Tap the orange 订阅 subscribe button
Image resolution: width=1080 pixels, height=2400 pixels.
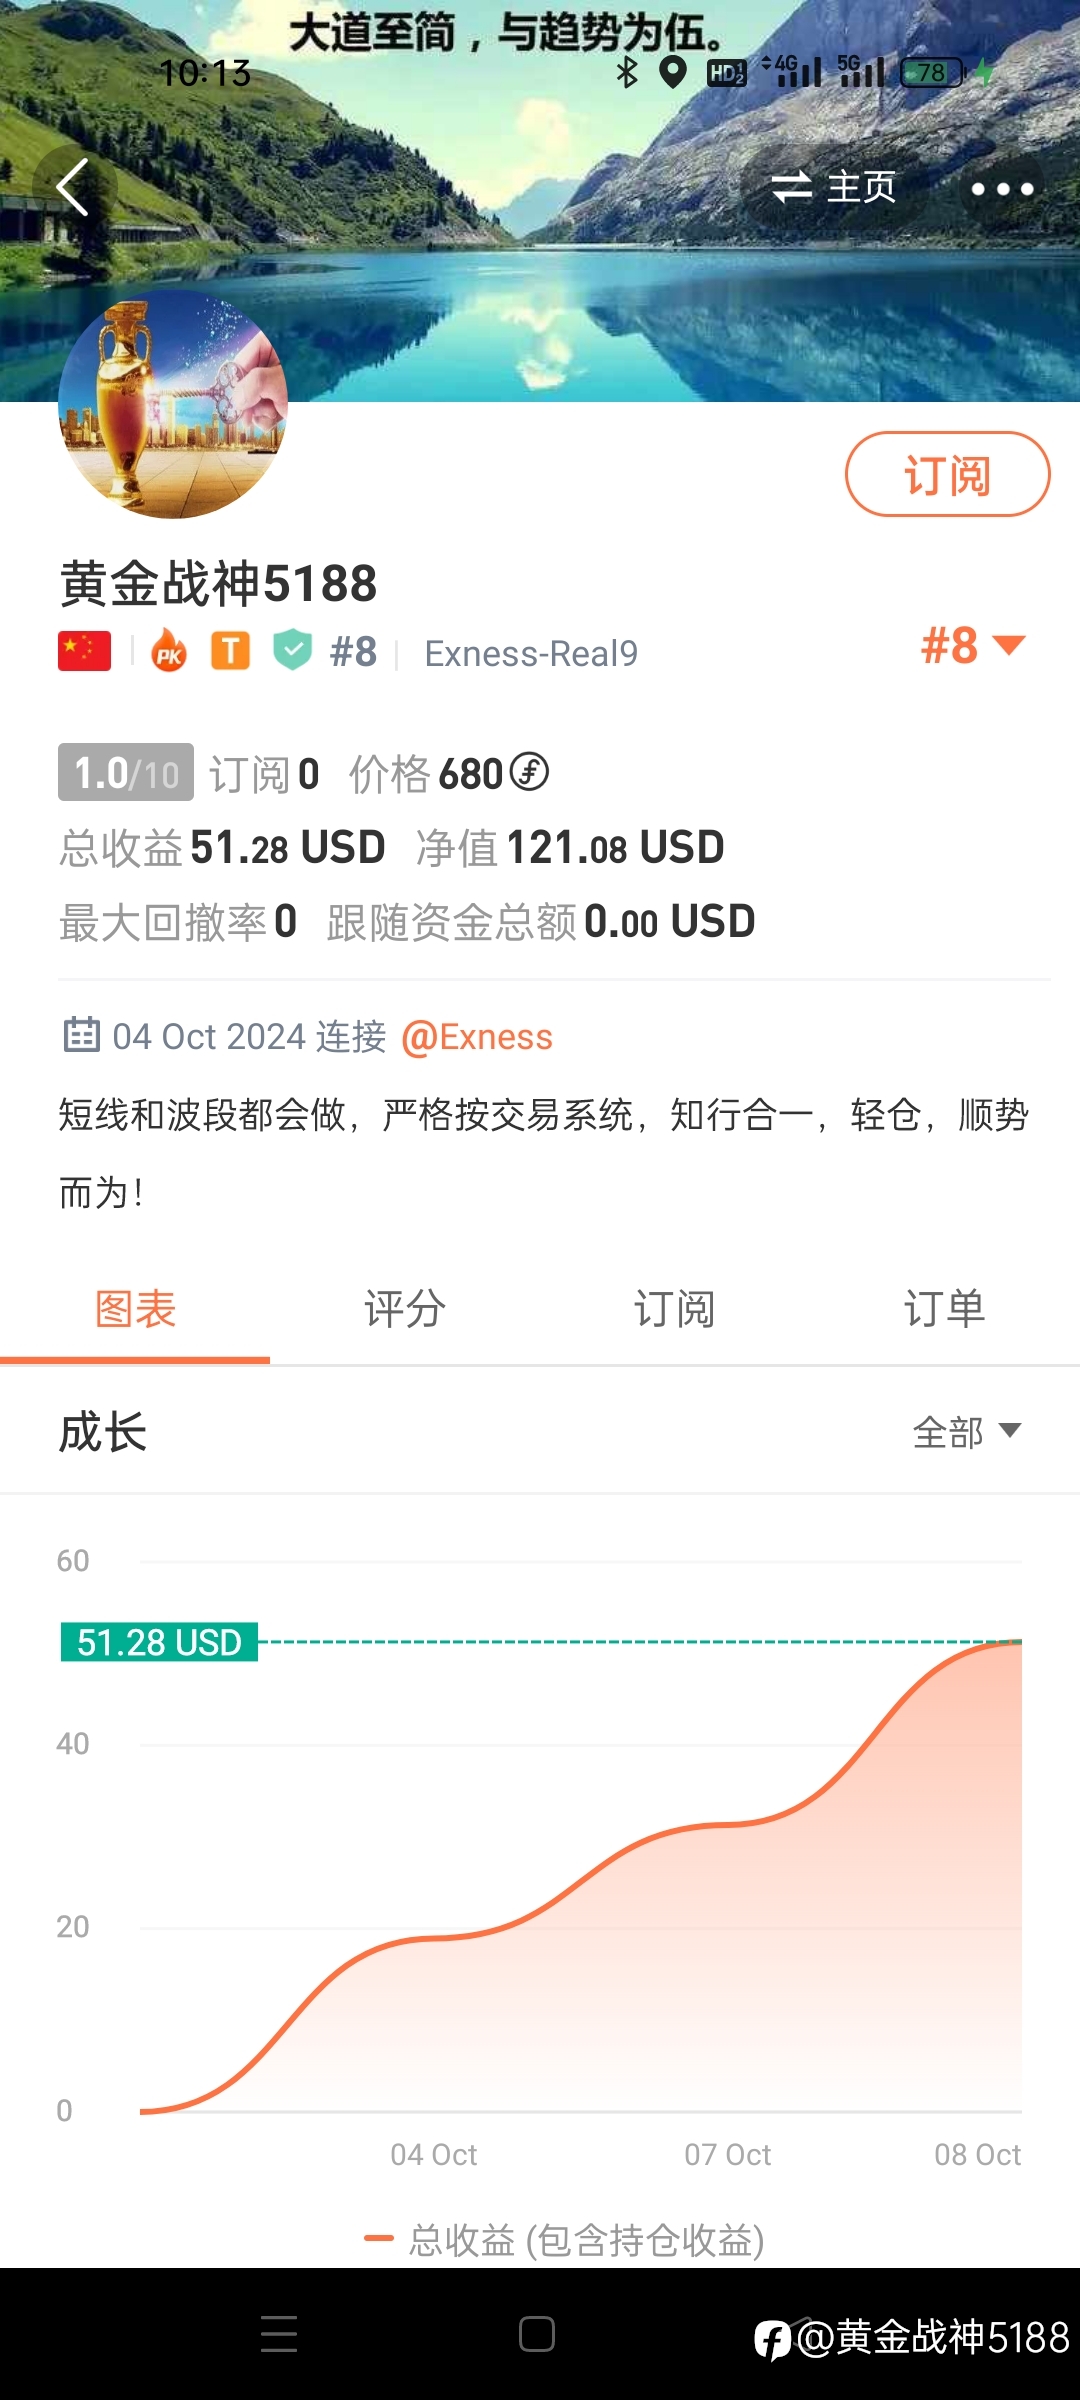tap(948, 474)
